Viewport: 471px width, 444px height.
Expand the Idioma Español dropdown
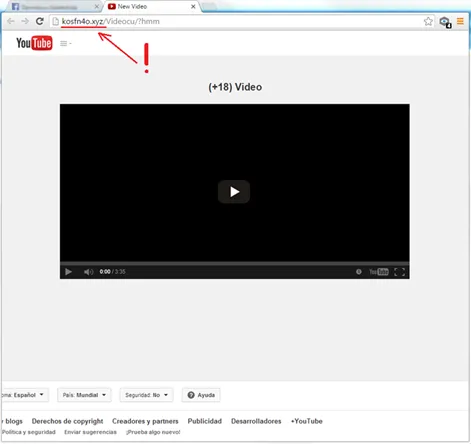[24, 395]
